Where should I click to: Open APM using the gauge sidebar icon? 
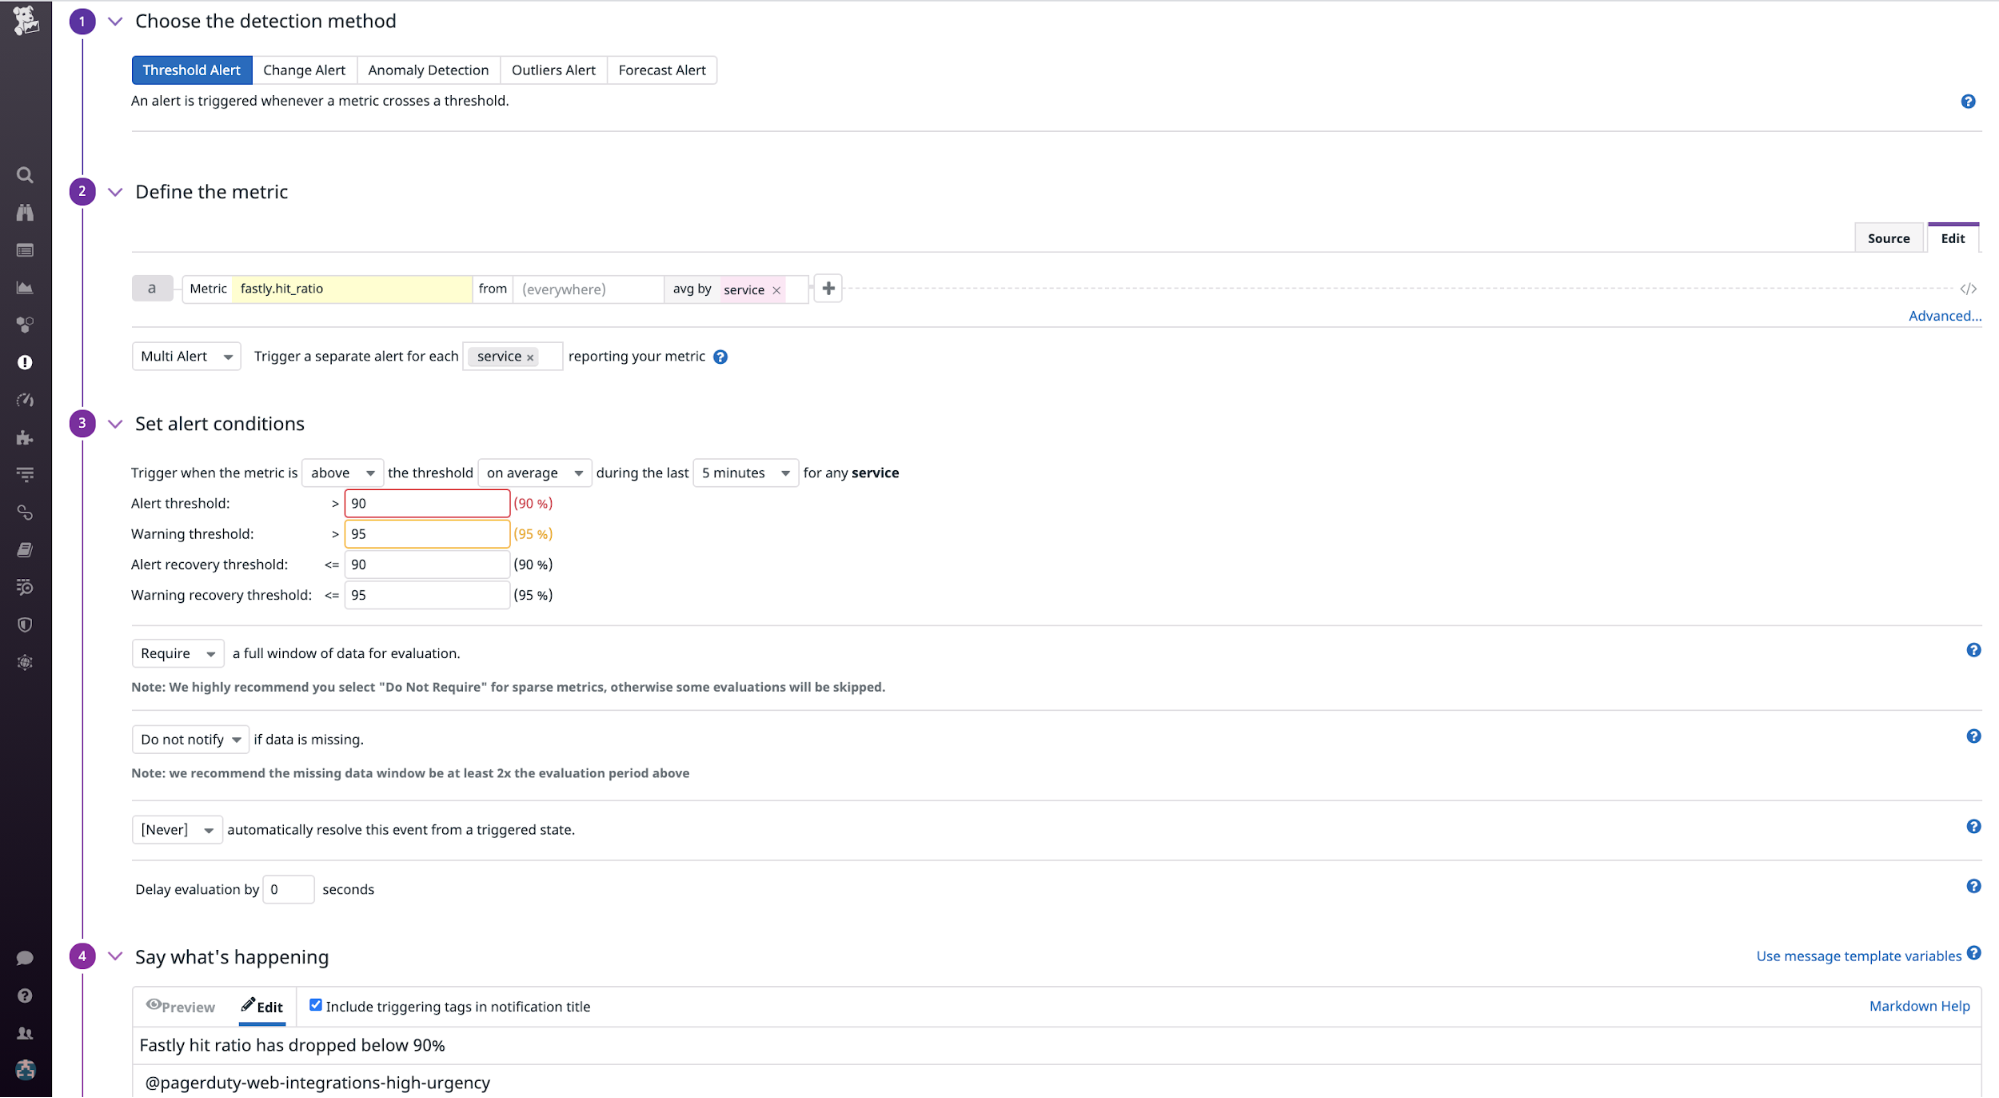coord(25,399)
